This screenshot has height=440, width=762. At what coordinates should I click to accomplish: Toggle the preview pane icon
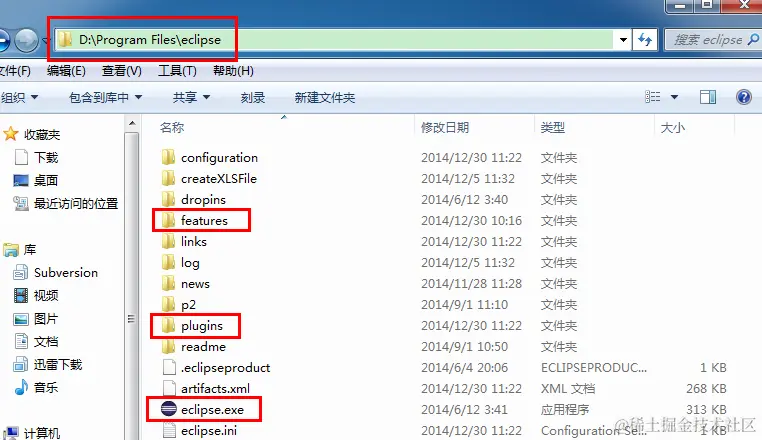tap(708, 97)
